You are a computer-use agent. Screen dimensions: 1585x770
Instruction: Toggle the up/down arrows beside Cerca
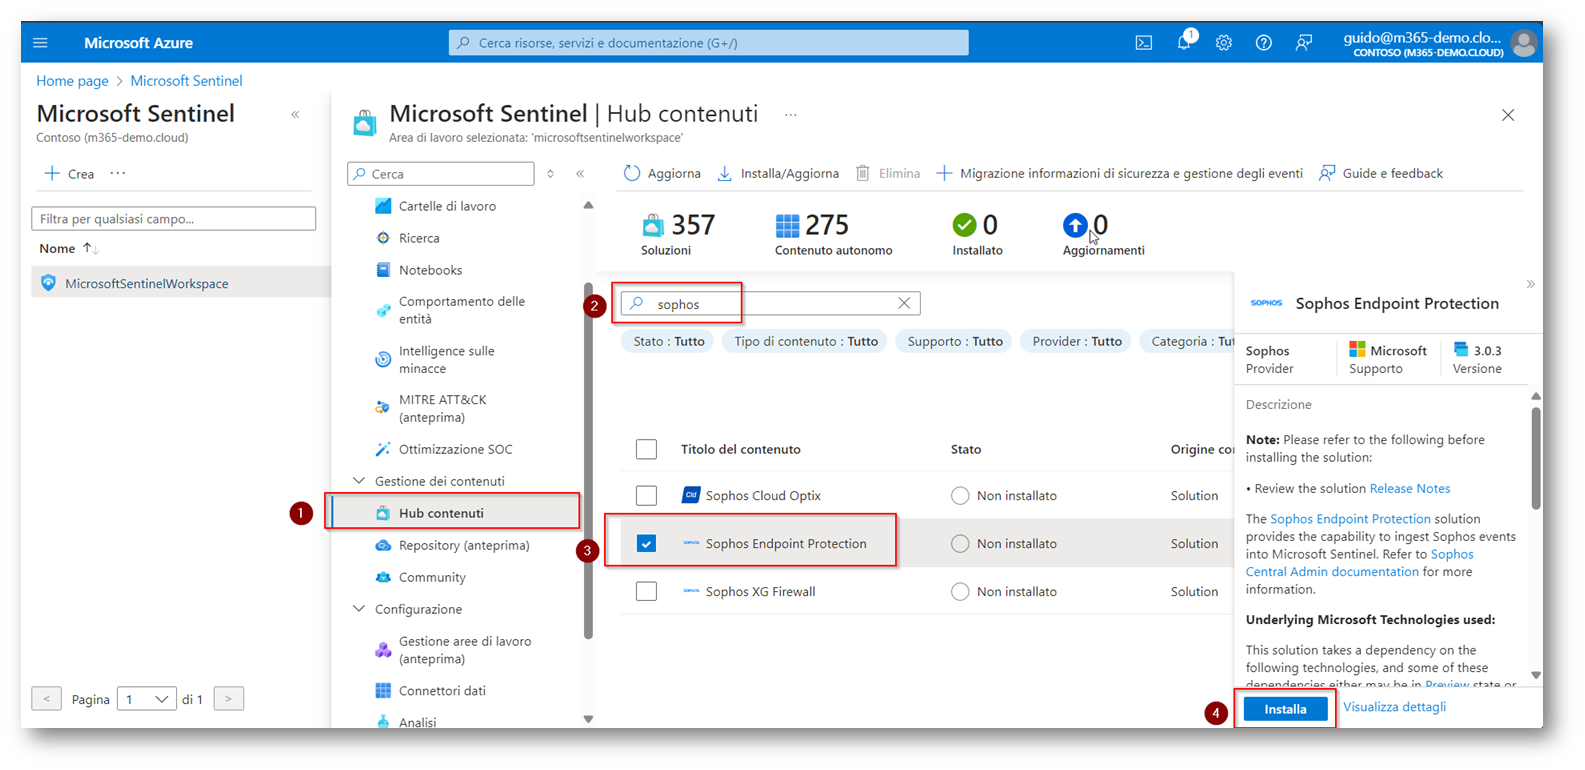[550, 174]
